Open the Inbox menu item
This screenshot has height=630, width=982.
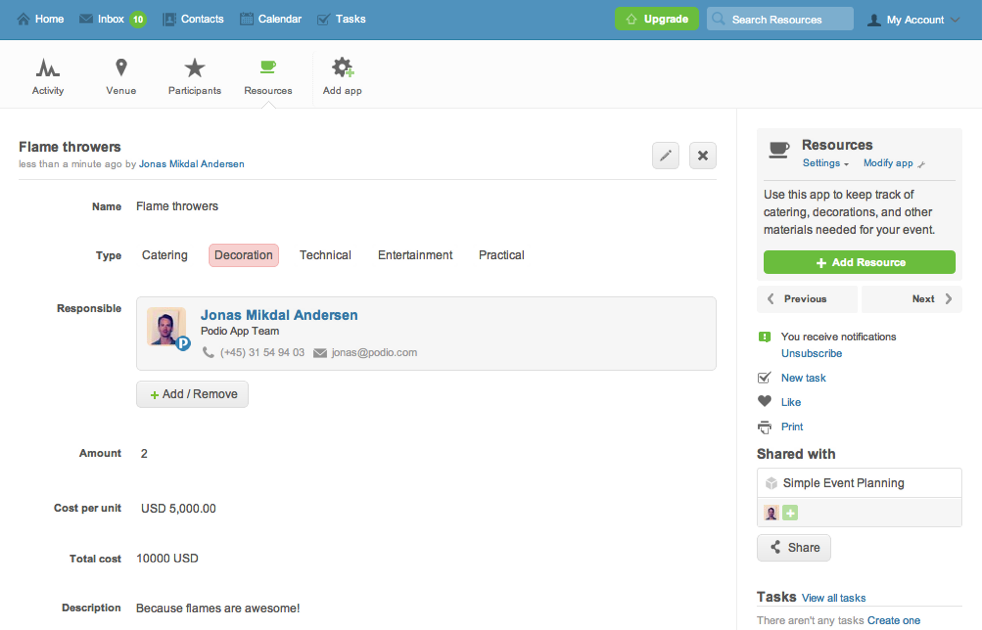click(111, 19)
